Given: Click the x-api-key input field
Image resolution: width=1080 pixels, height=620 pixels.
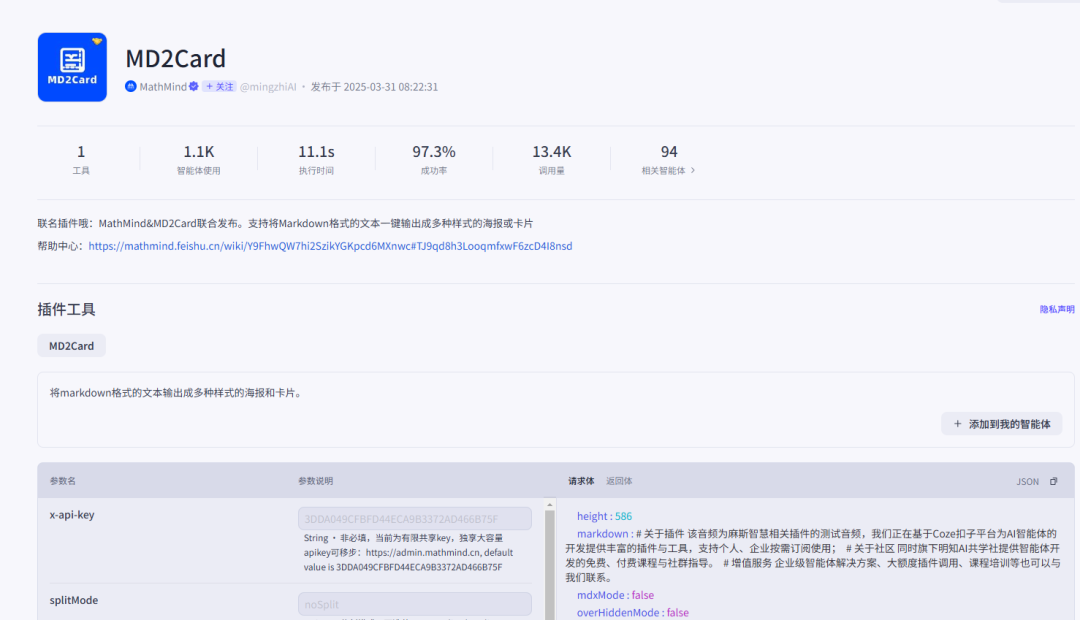Looking at the screenshot, I should 414,519.
